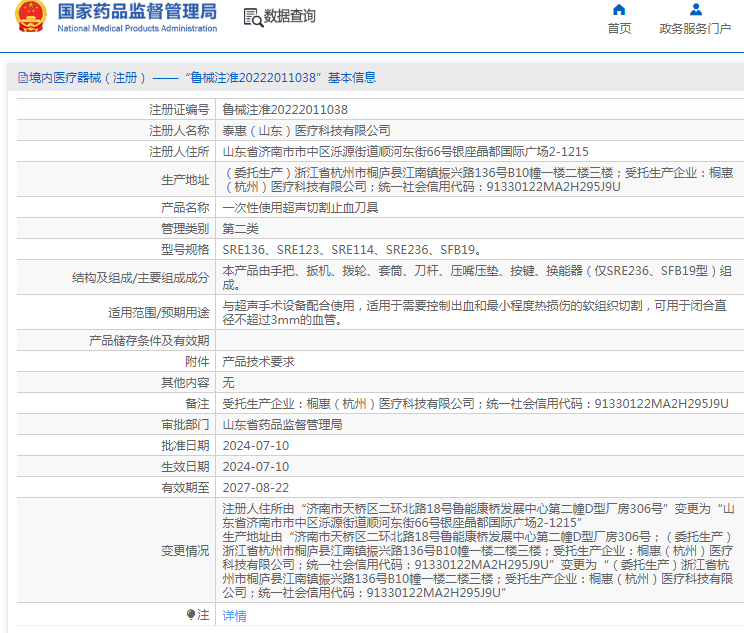Click the 产品储存条件及有效期 label

point(149,341)
